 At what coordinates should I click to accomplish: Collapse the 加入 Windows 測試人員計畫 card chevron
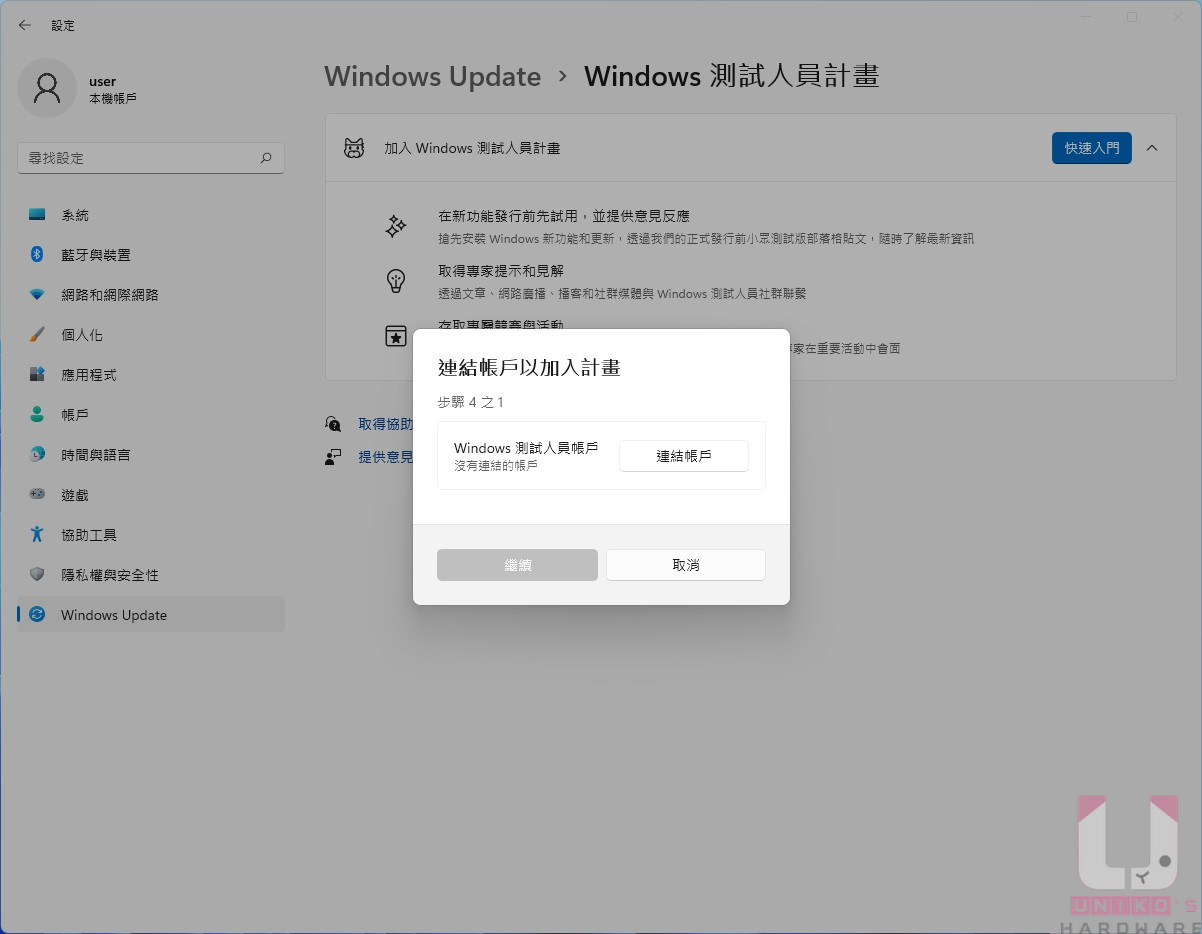[1152, 148]
